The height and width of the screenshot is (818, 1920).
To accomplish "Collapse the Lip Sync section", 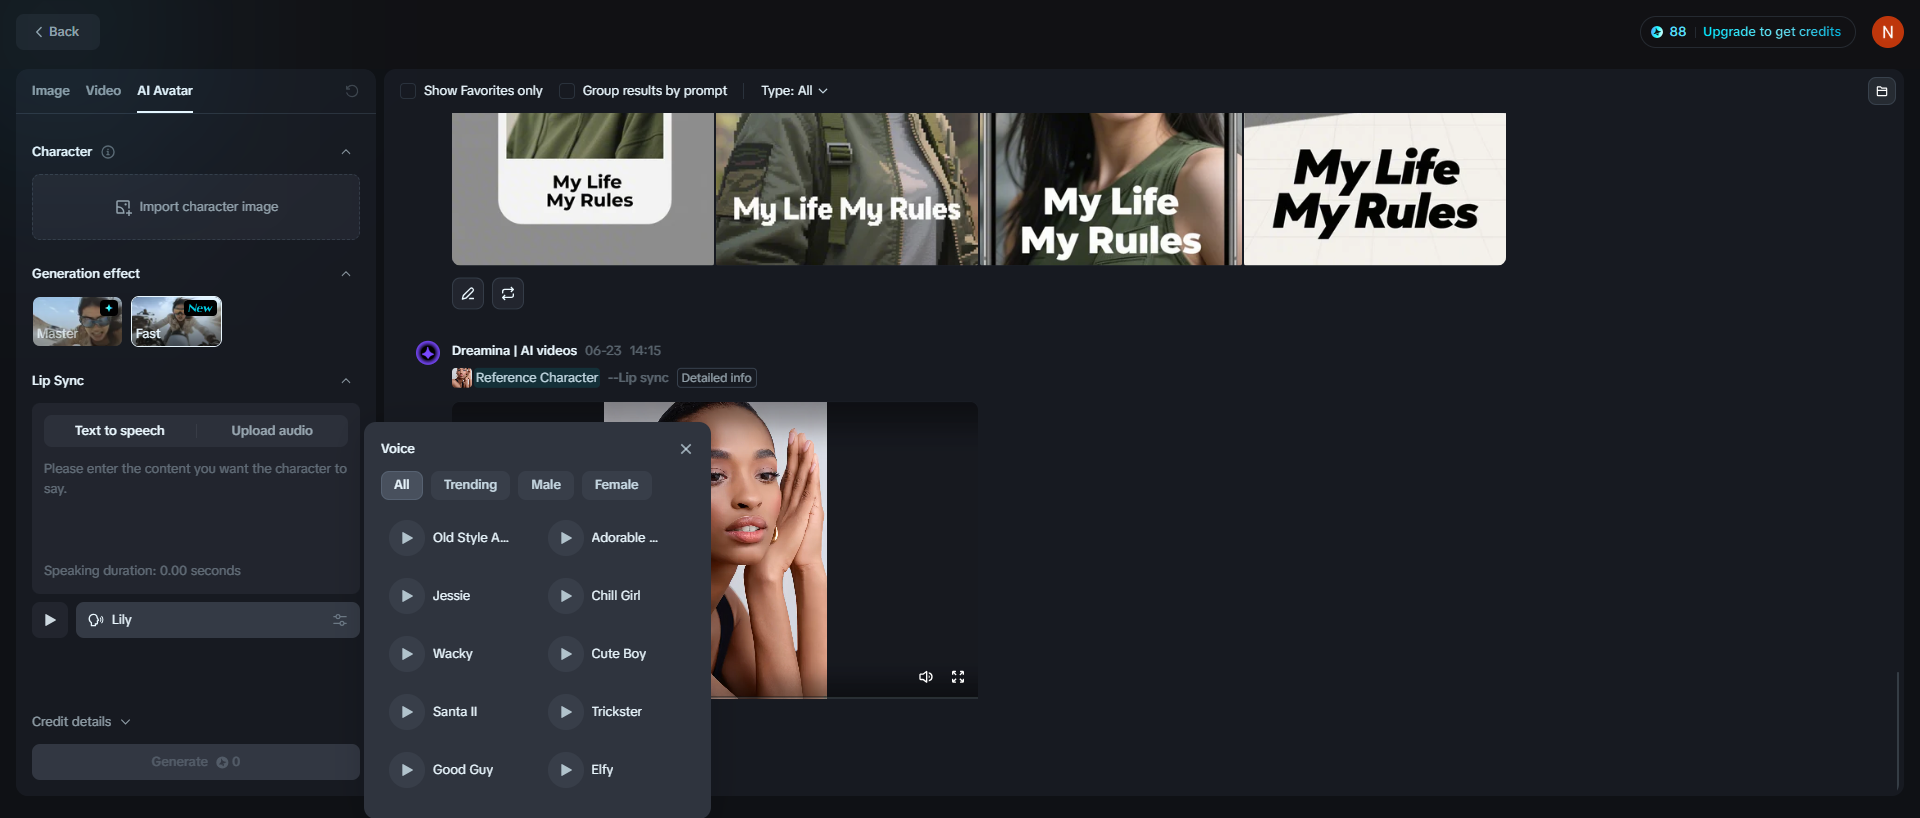I will pyautogui.click(x=346, y=381).
